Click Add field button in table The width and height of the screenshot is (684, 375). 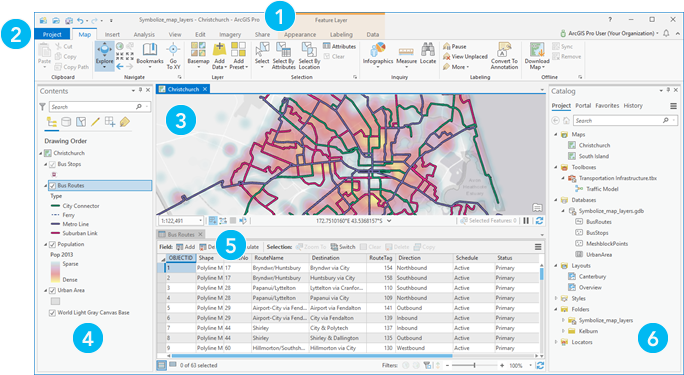point(185,247)
